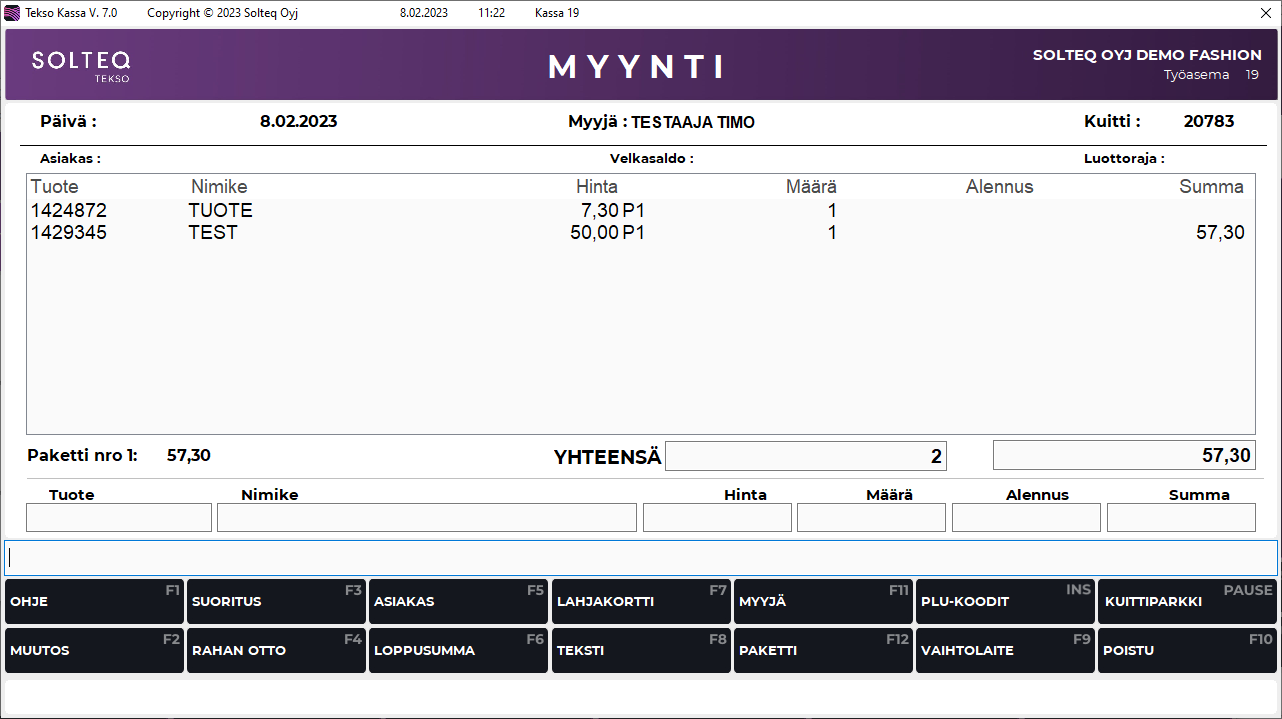Select the LOPPUSUMMA total button
Screen dimensions: 1282x719
click(x=458, y=651)
